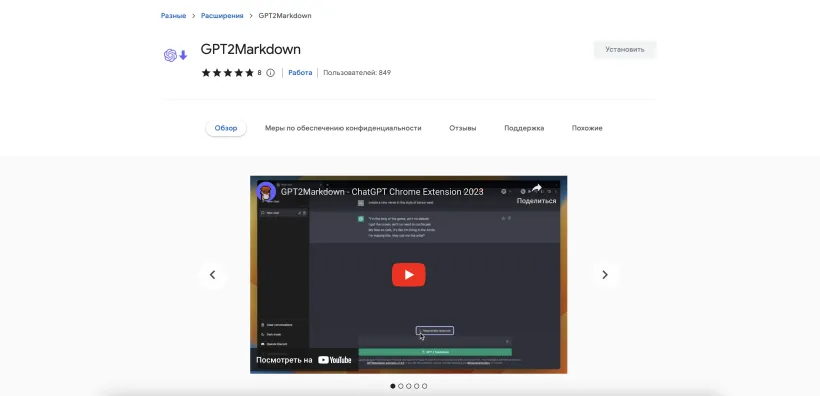Viewport: 820px width, 396px height.
Task: Open the channel avatar in video header
Action: 266,191
